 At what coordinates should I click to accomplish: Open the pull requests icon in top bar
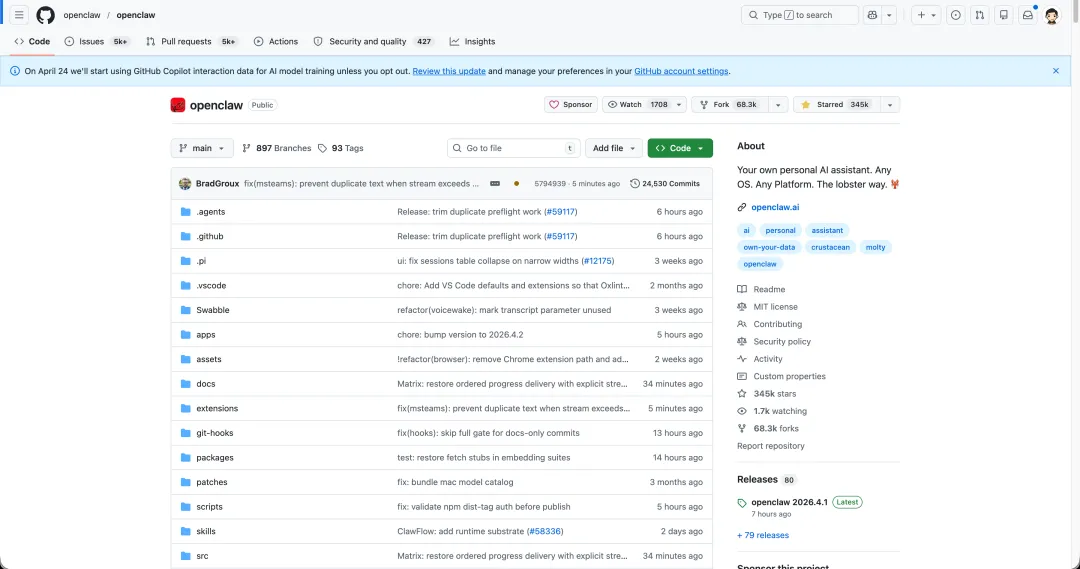(979, 14)
